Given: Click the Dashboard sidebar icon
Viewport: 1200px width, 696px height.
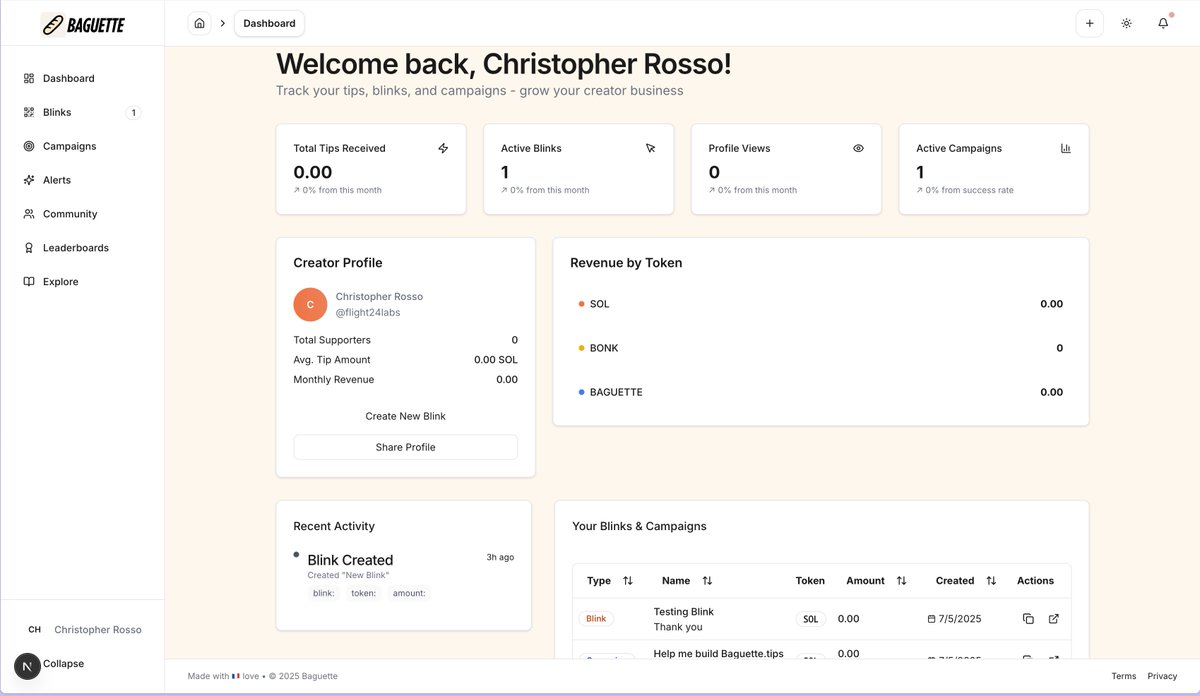Looking at the screenshot, I should [29, 78].
